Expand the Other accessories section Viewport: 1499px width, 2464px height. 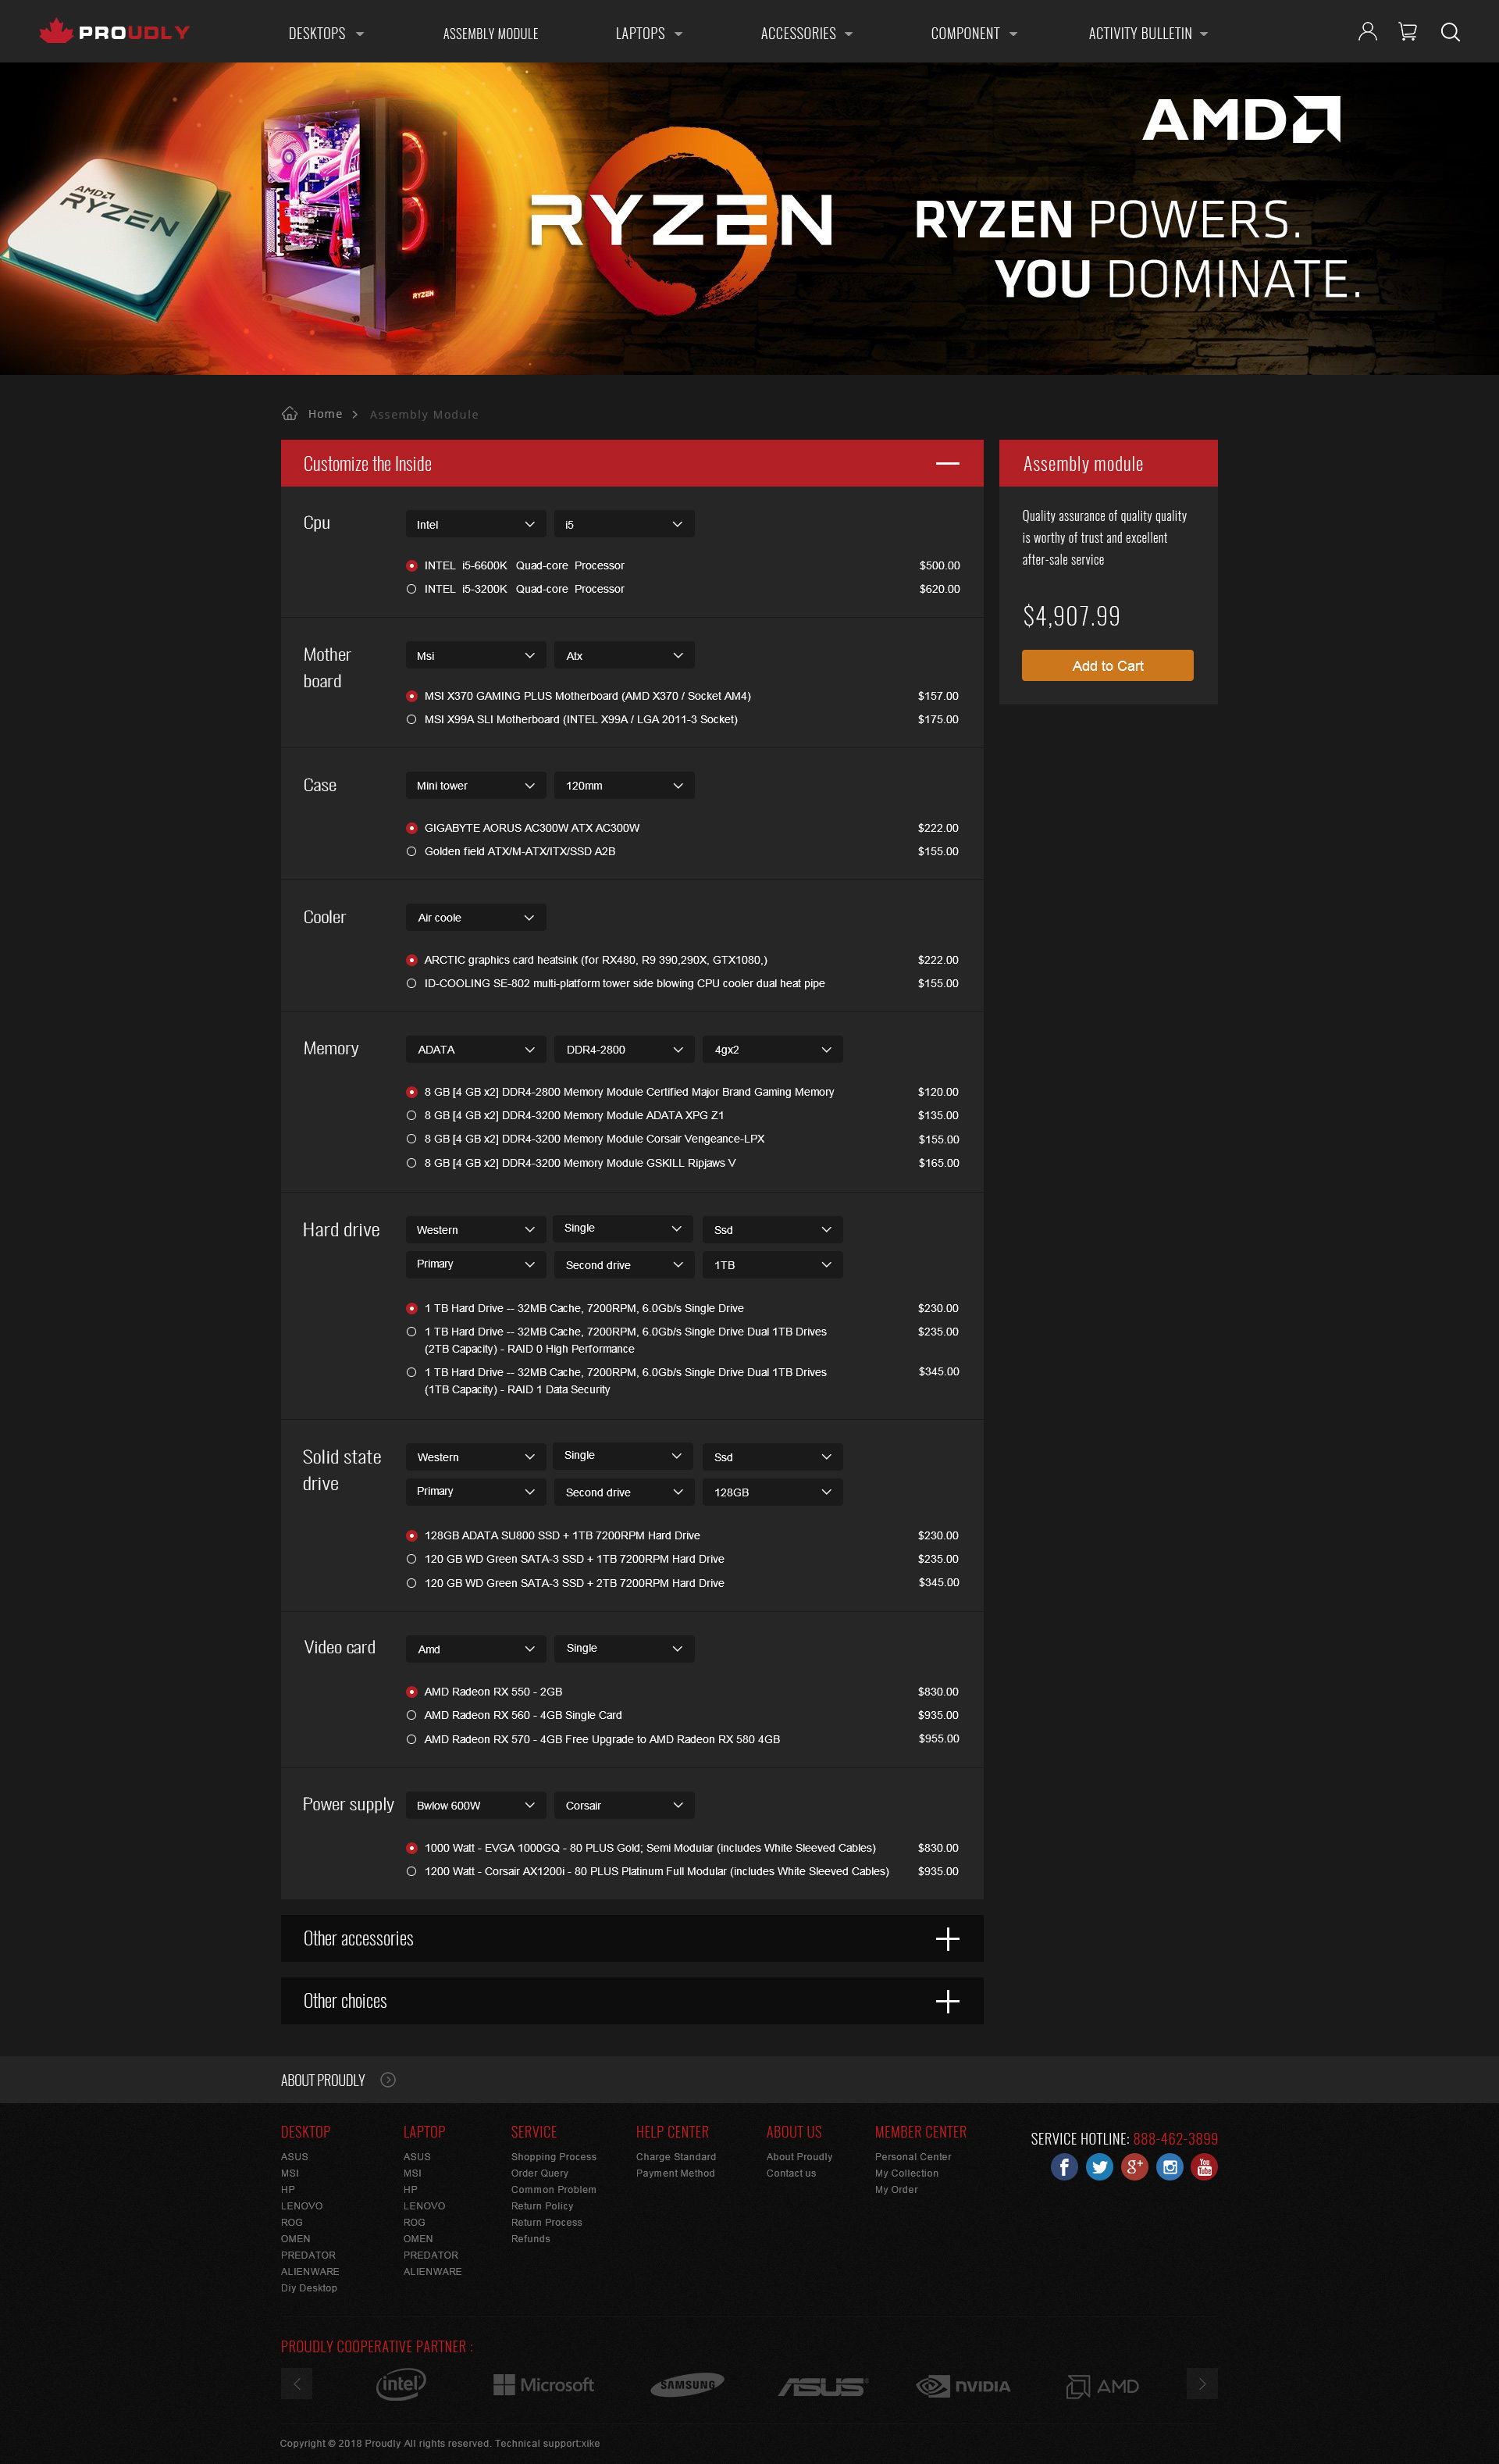pyautogui.click(x=946, y=1939)
